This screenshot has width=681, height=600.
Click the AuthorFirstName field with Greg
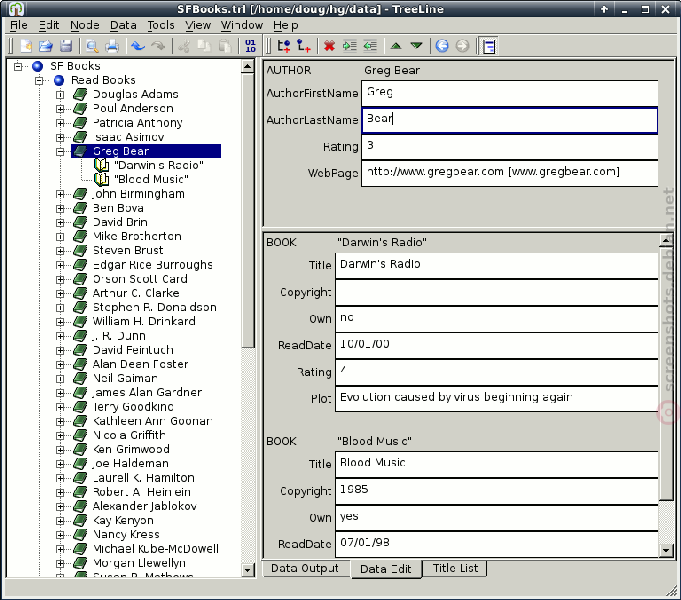coord(509,93)
